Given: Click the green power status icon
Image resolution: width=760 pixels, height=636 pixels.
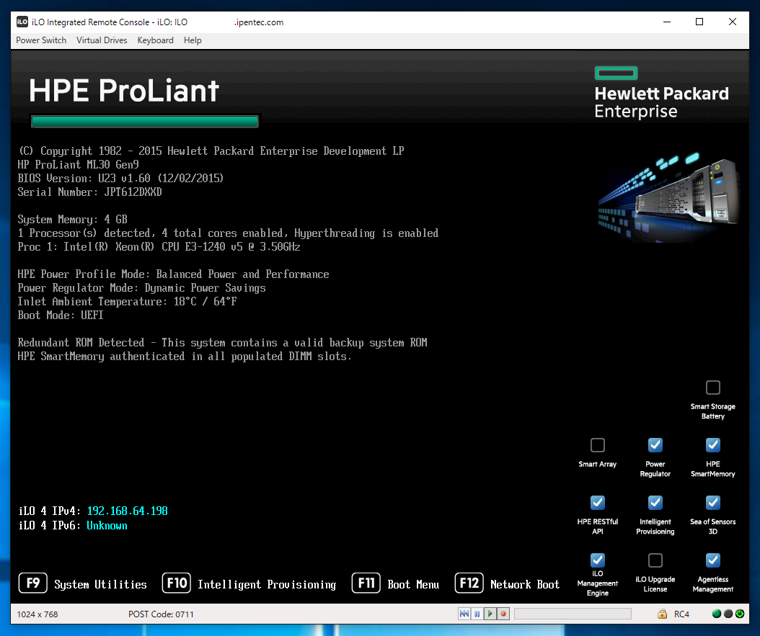Looking at the screenshot, I should tap(740, 614).
